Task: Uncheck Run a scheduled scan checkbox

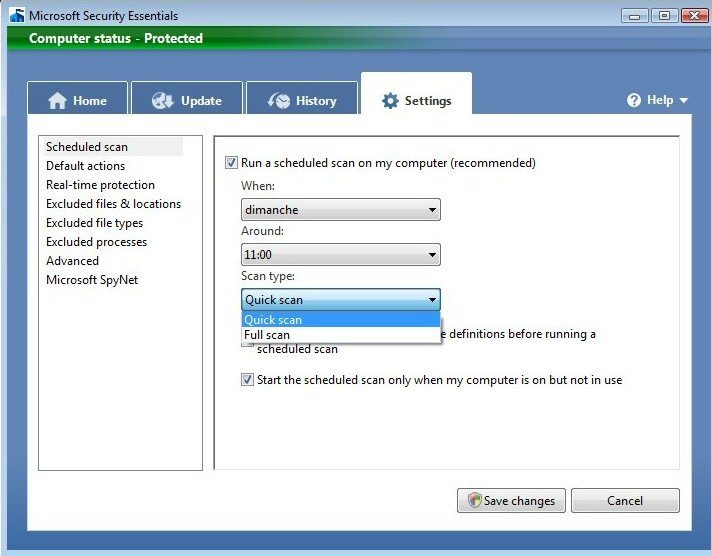Action: coord(231,163)
